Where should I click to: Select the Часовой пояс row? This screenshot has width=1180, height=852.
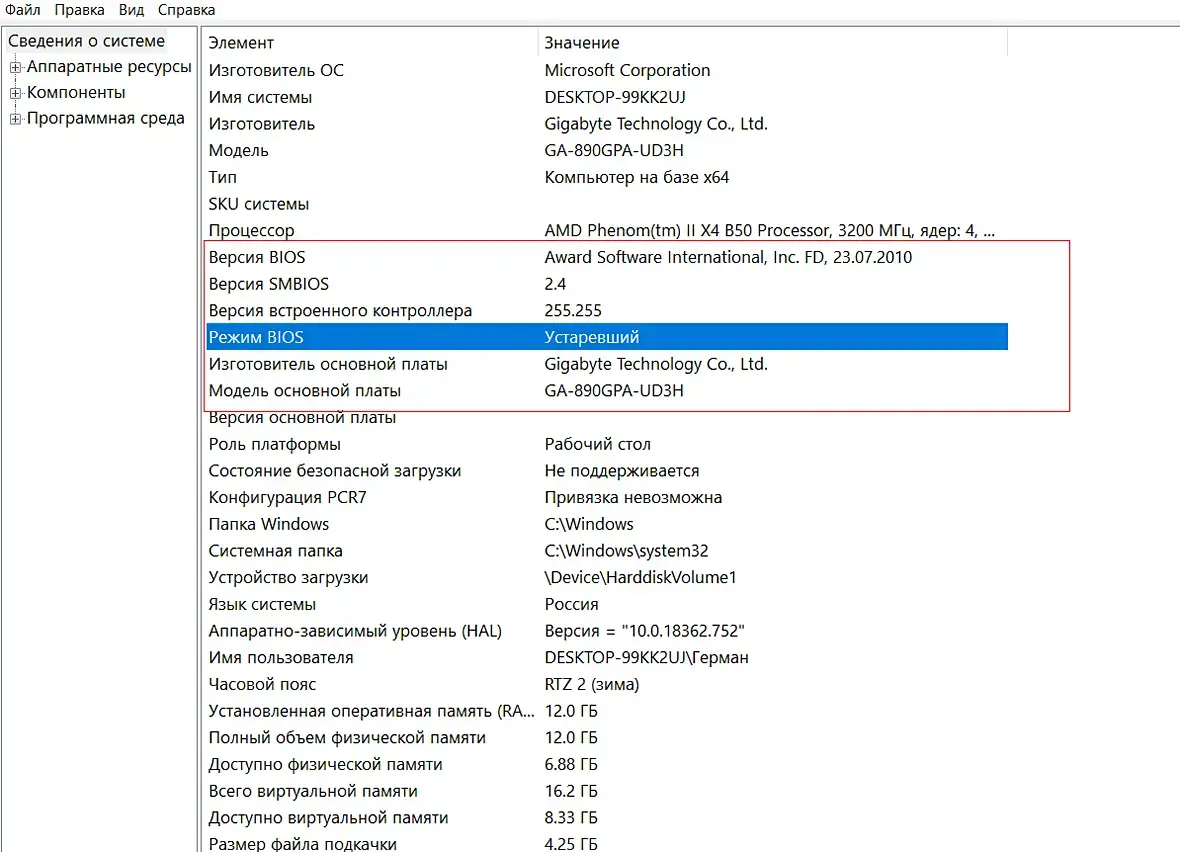pyautogui.click(x=607, y=685)
